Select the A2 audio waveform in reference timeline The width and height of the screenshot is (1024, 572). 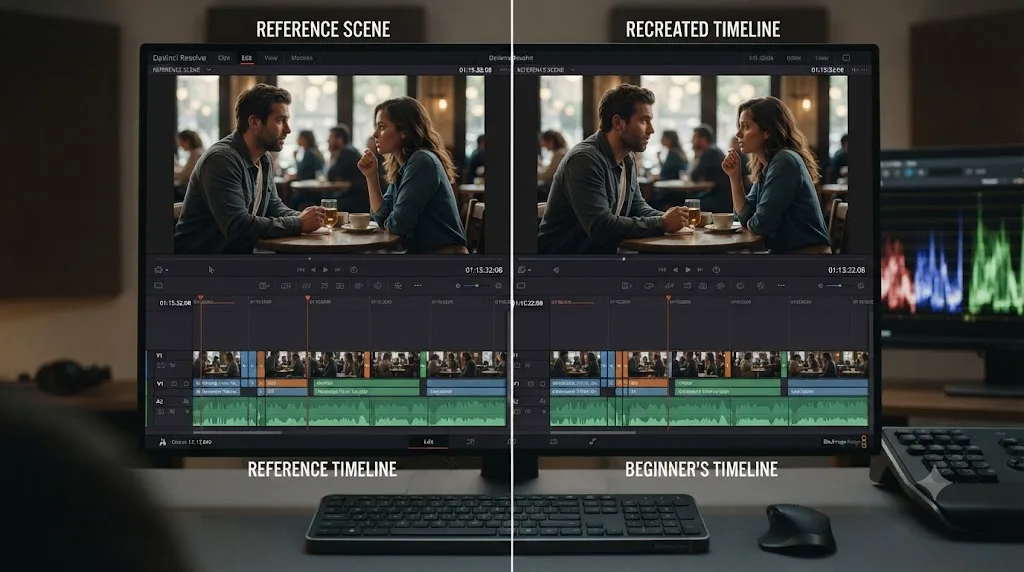click(349, 413)
